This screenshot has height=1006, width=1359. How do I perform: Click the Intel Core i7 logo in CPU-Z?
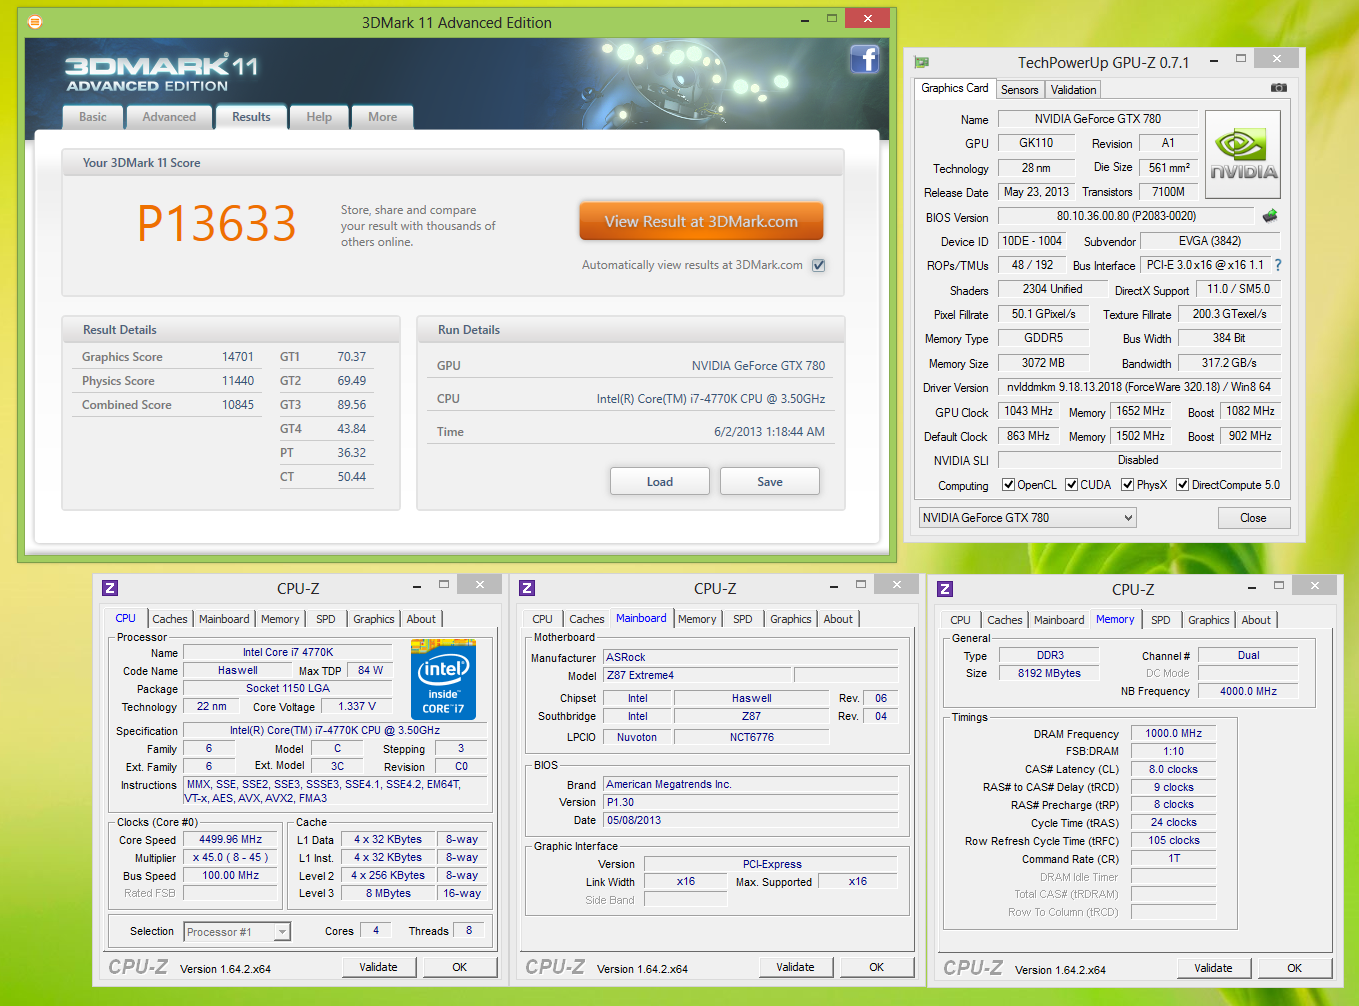443,679
